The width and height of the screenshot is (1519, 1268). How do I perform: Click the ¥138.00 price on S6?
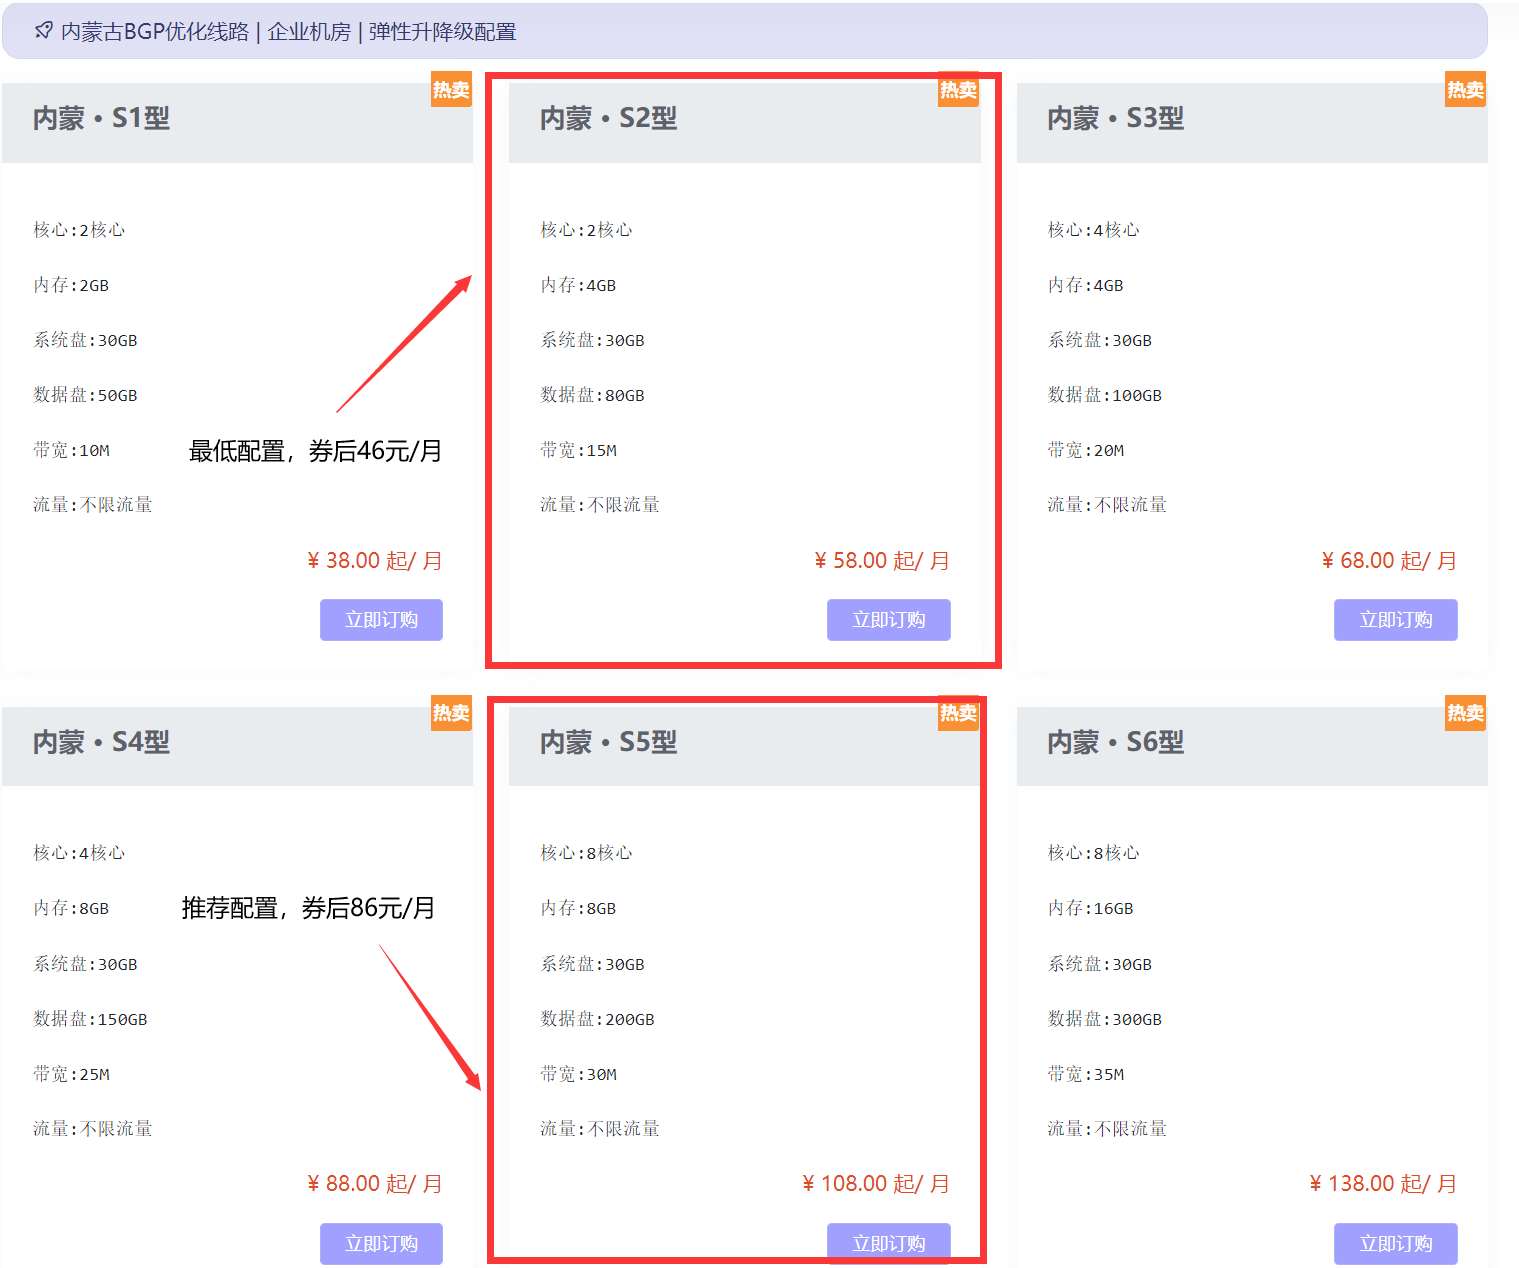point(1384,1182)
